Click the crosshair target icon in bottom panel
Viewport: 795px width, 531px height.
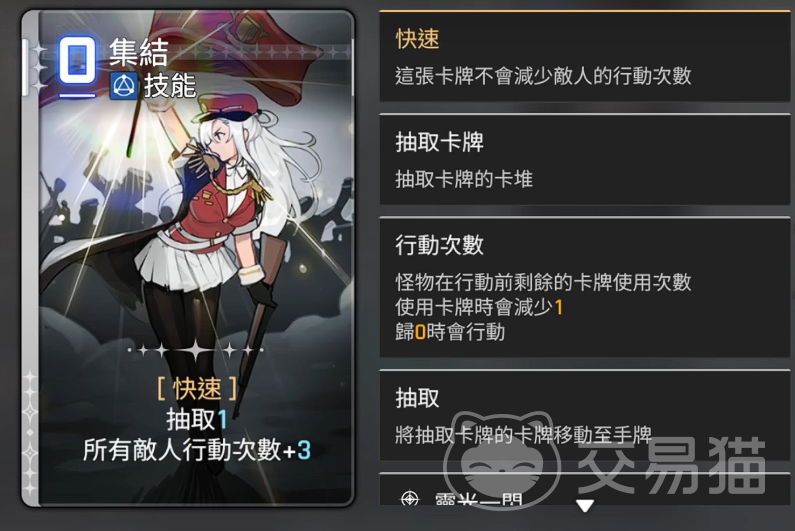click(410, 499)
